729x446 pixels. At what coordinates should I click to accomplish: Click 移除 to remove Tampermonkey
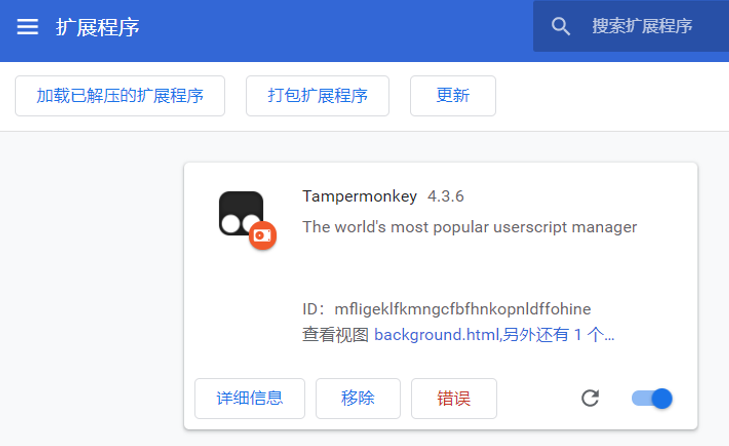358,399
